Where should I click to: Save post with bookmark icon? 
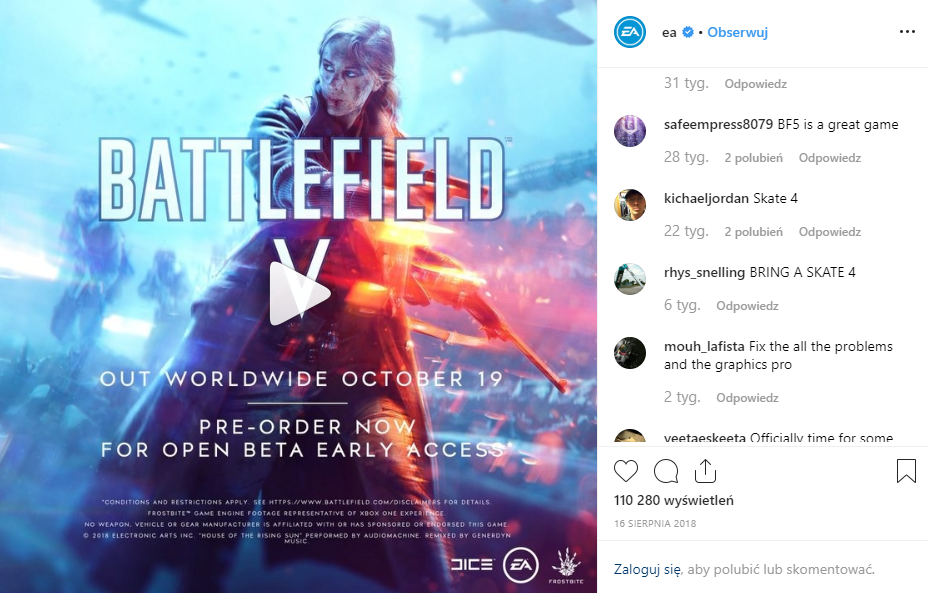point(906,471)
